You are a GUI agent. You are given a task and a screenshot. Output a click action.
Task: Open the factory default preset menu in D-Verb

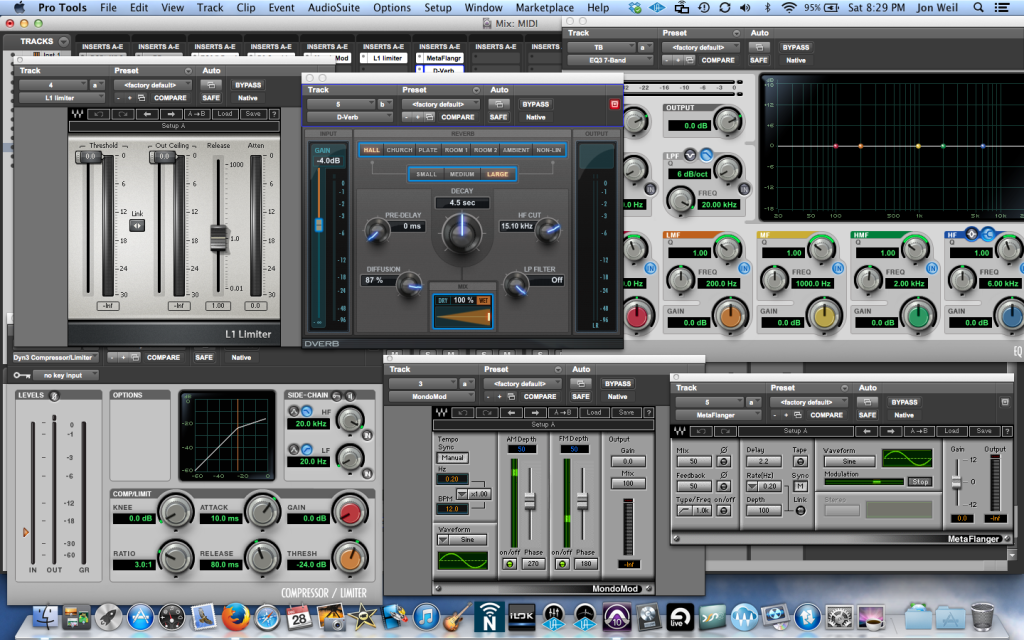point(441,104)
